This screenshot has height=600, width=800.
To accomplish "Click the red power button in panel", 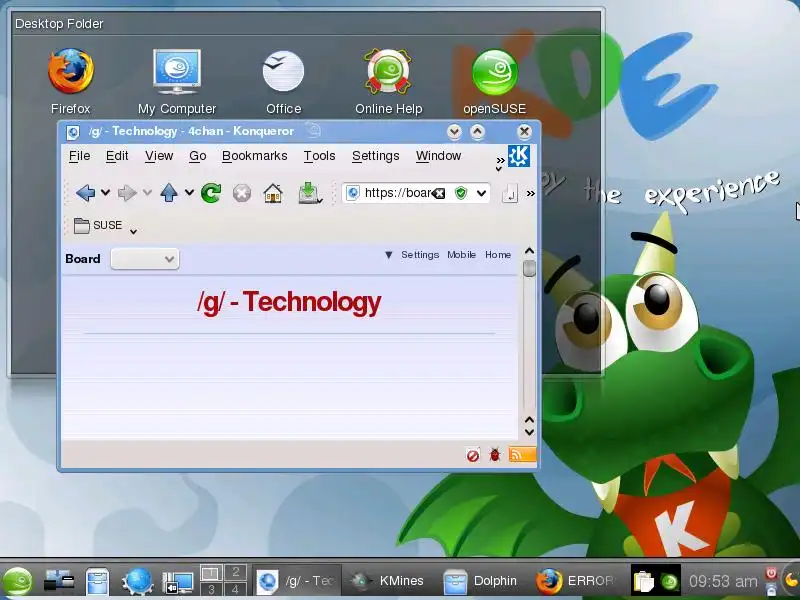I will coord(771,573).
